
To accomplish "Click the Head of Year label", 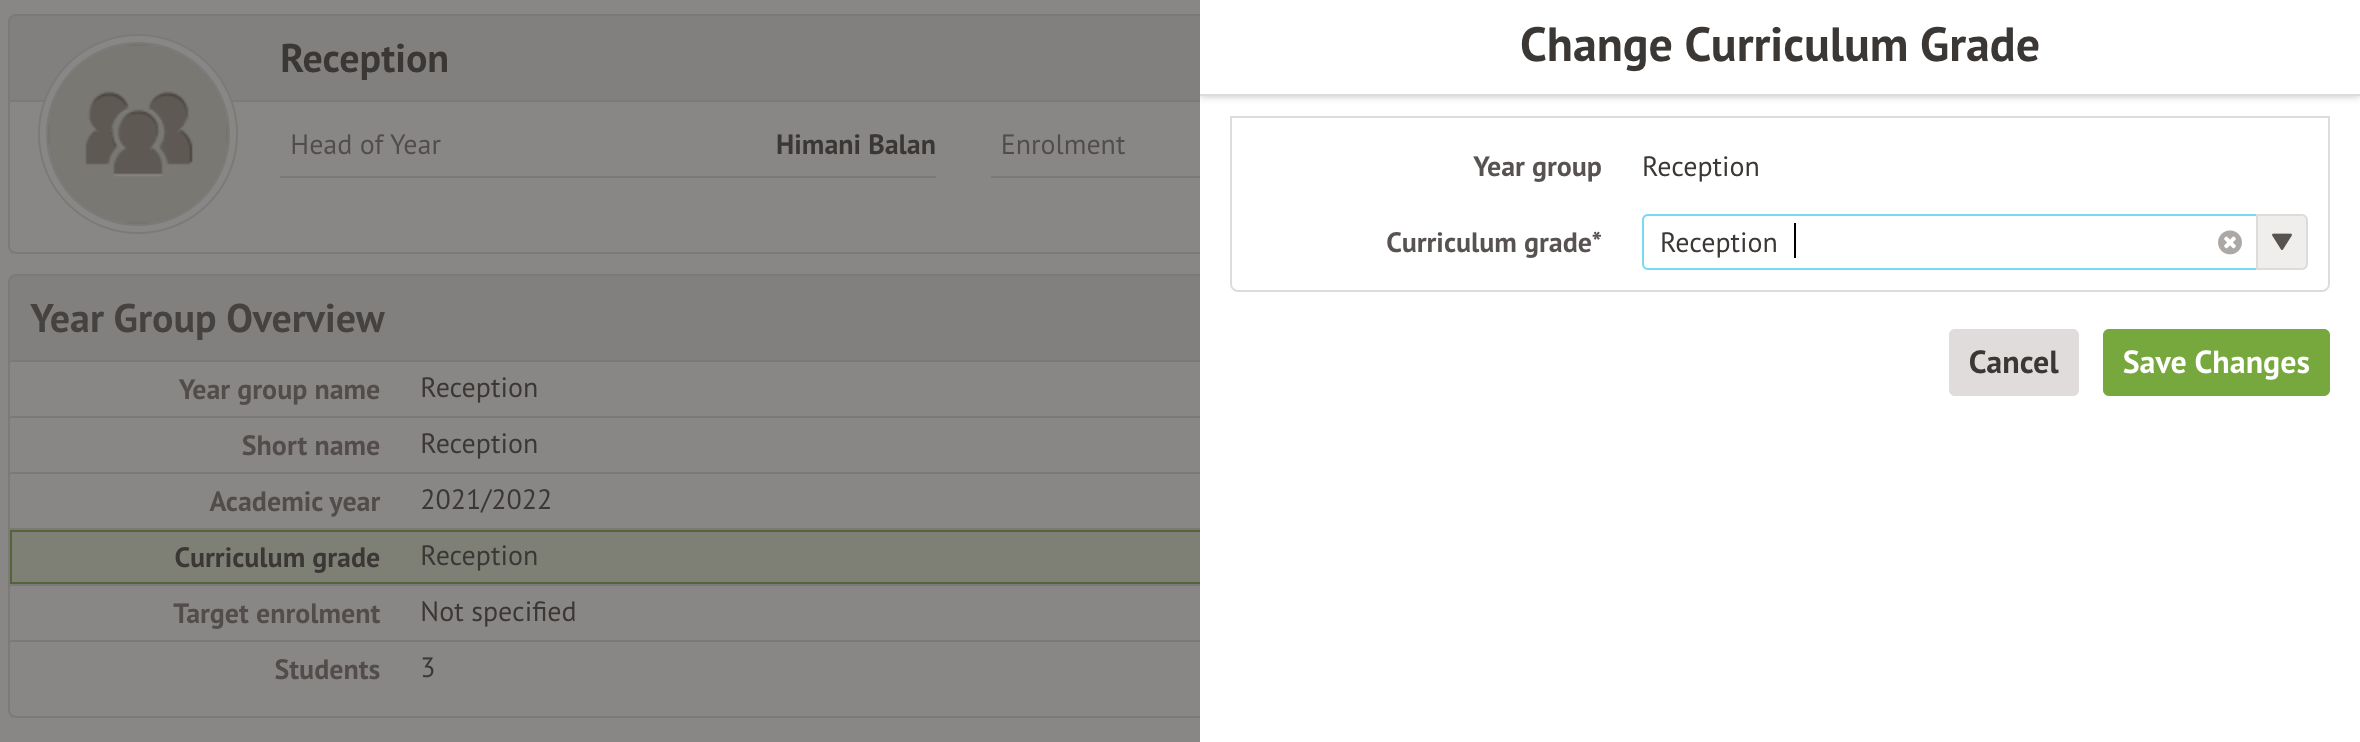I will click(365, 145).
